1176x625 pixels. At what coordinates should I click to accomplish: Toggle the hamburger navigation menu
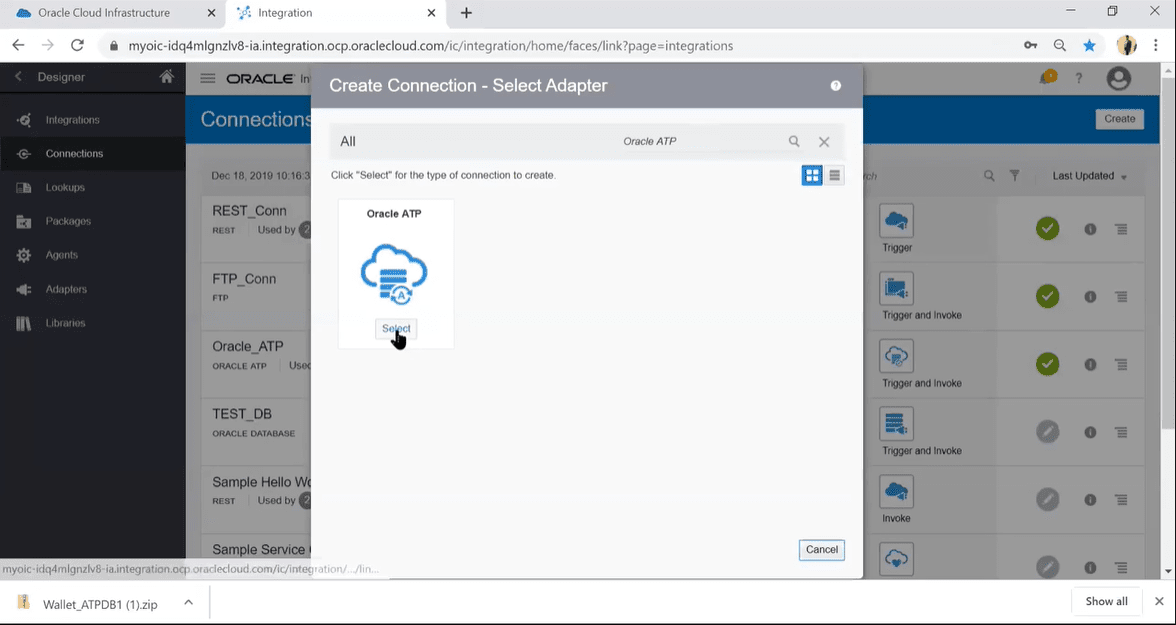click(x=208, y=79)
